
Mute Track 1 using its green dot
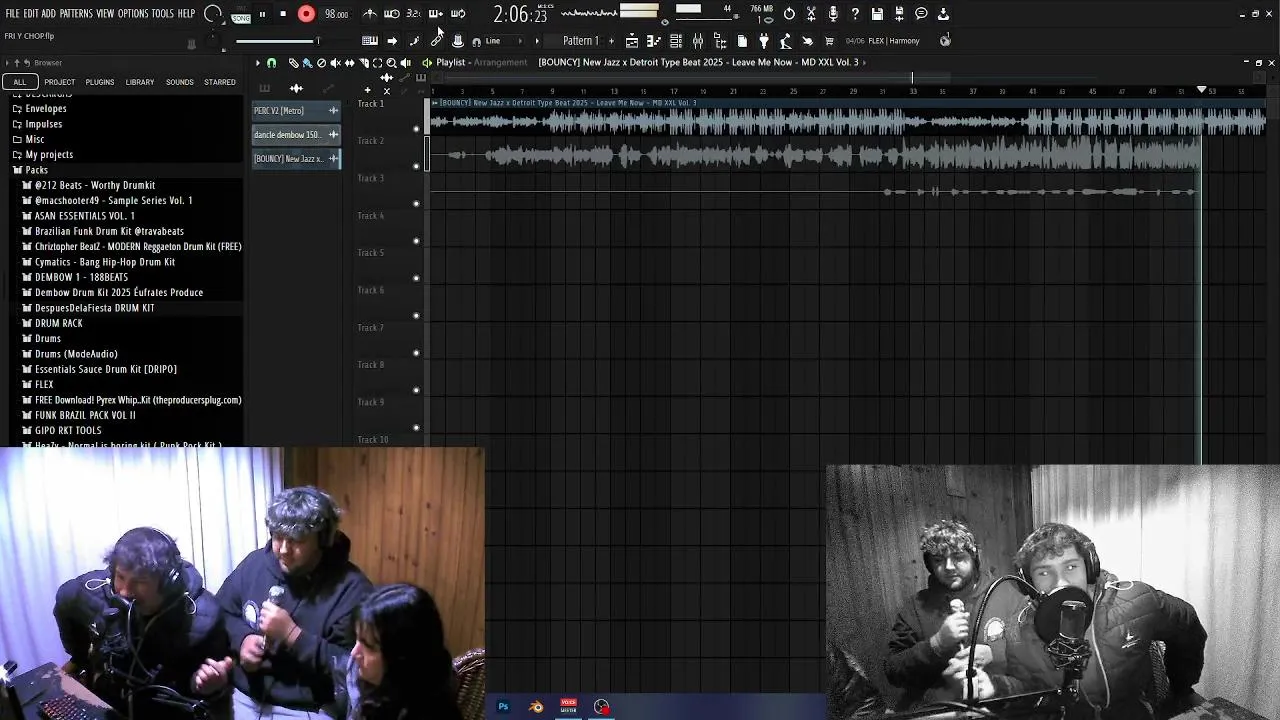tap(416, 128)
